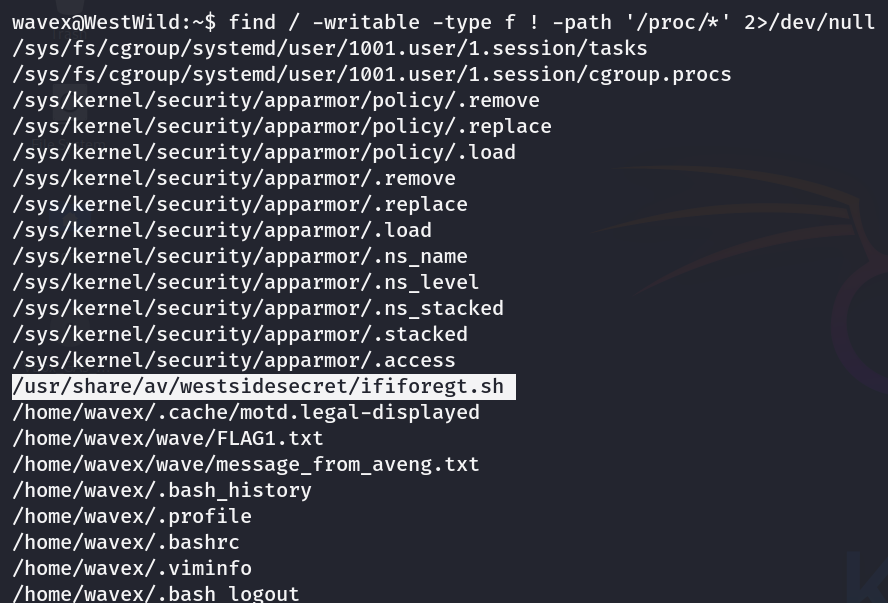Click the FLAG1.txt file path
The width and height of the screenshot is (888, 603).
[168, 438]
